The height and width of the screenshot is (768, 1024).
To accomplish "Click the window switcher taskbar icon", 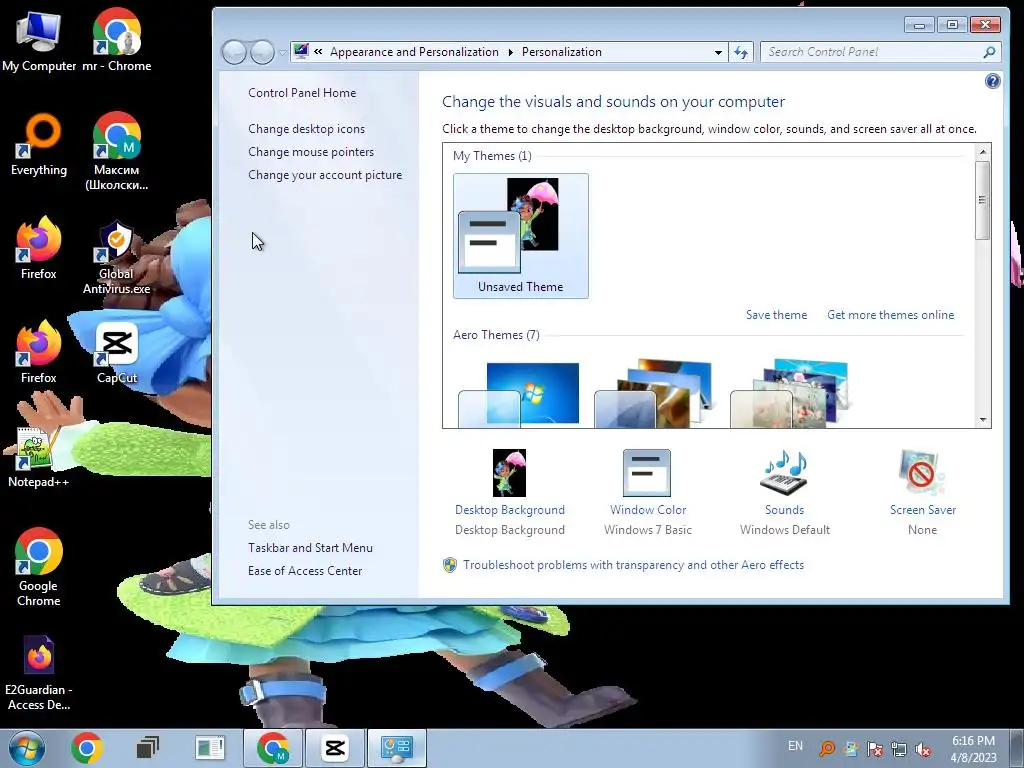I will click(x=148, y=748).
